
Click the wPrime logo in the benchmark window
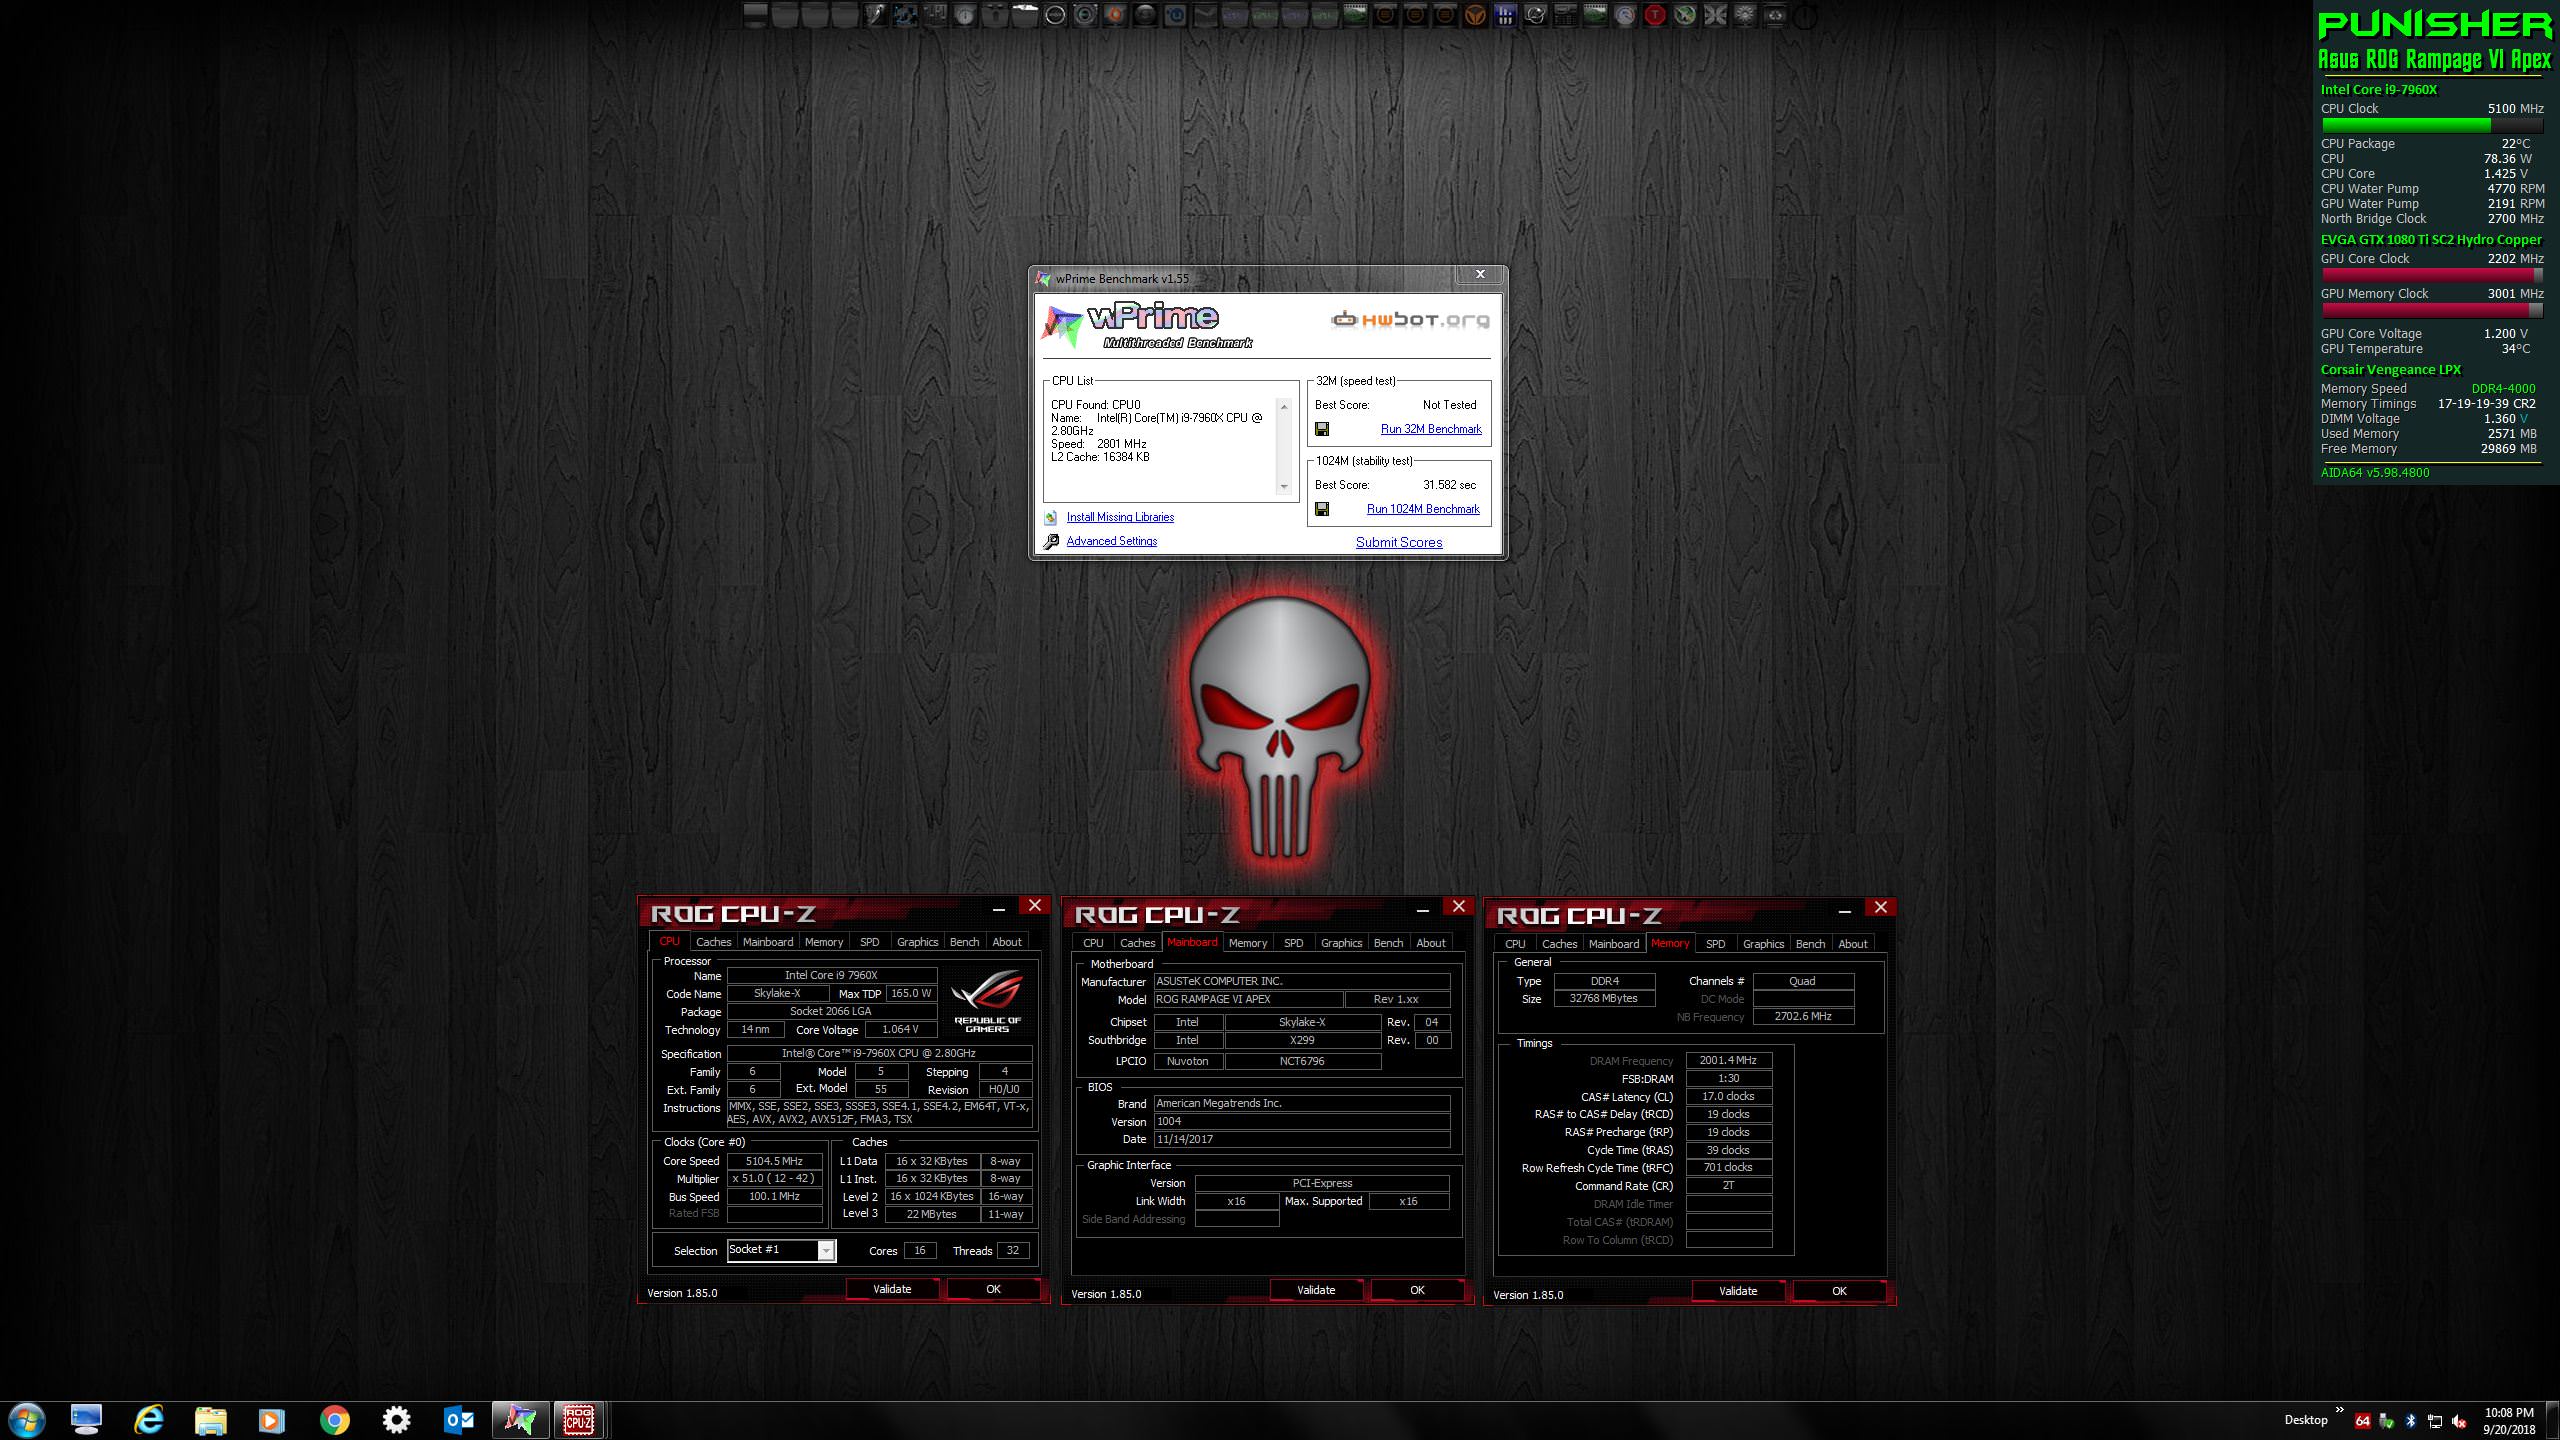1147,326
